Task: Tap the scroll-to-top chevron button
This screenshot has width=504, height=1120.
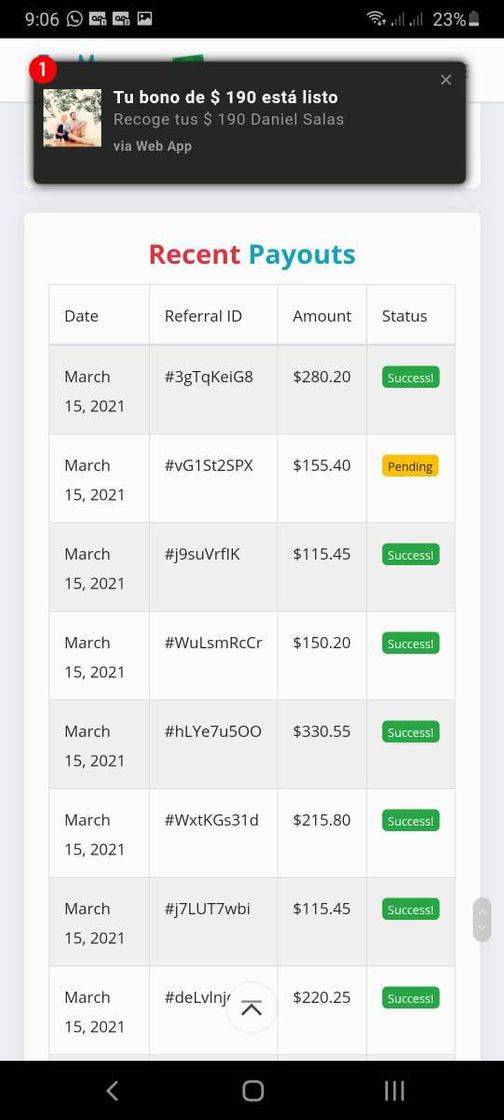Action: point(251,1008)
